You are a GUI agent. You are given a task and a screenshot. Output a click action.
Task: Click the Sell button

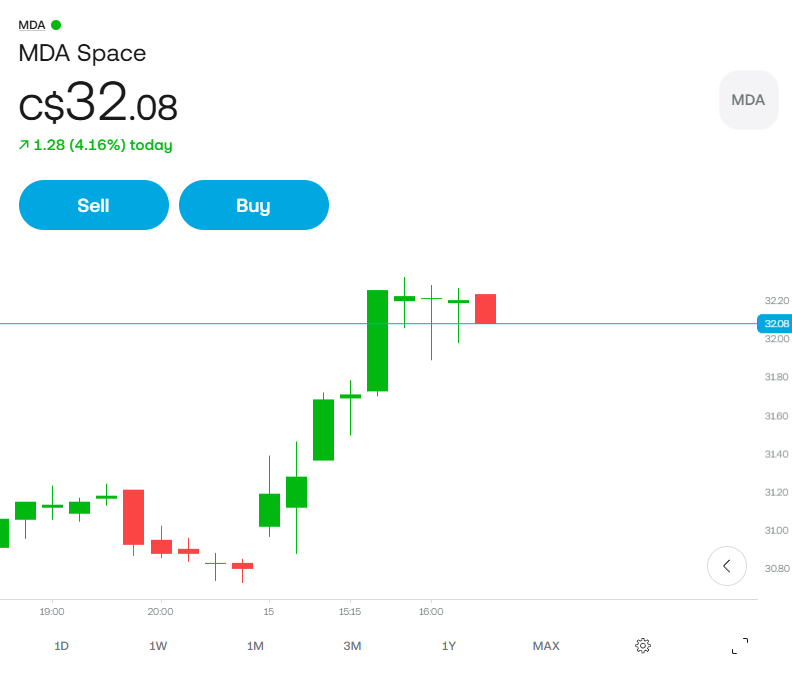coord(94,205)
